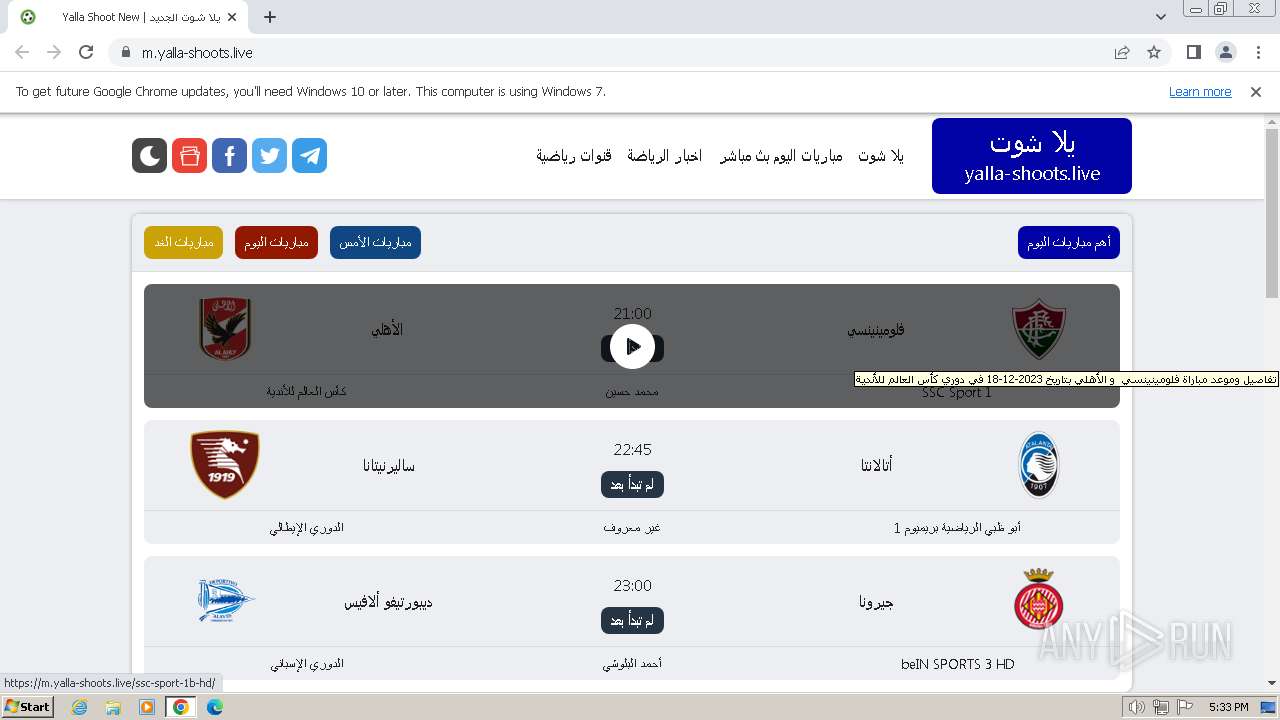1280x720 pixels.
Task: Open اخبار الرياضة menu item
Action: click(665, 156)
